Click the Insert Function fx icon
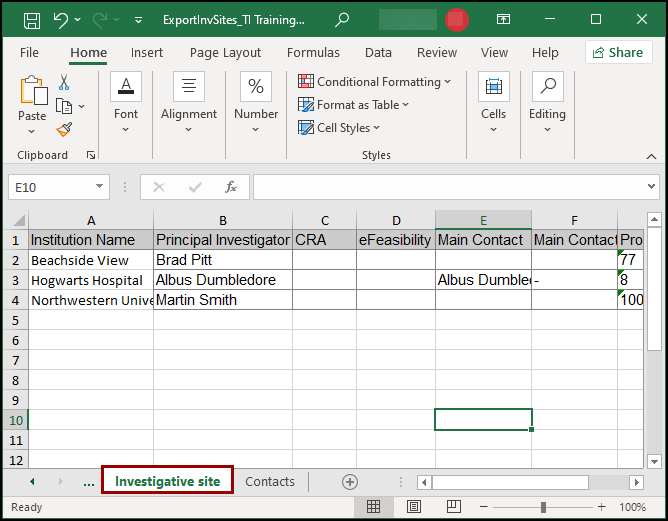668x521 pixels. point(231,187)
